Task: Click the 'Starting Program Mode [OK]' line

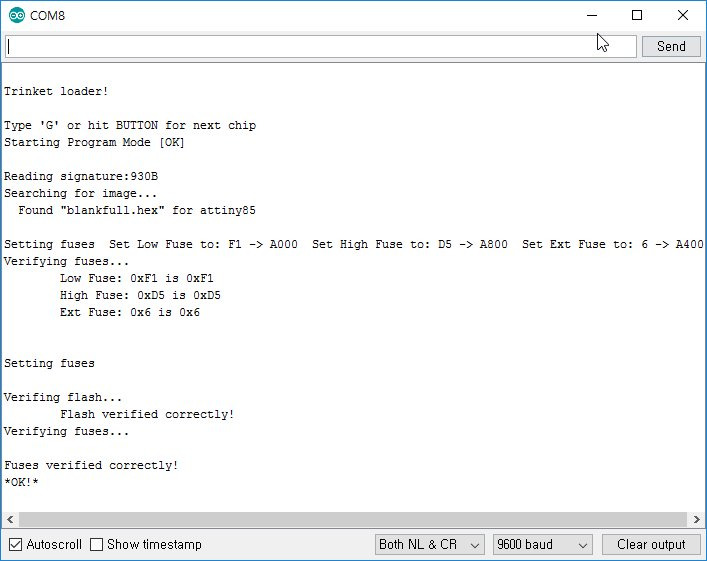Action: tap(94, 143)
